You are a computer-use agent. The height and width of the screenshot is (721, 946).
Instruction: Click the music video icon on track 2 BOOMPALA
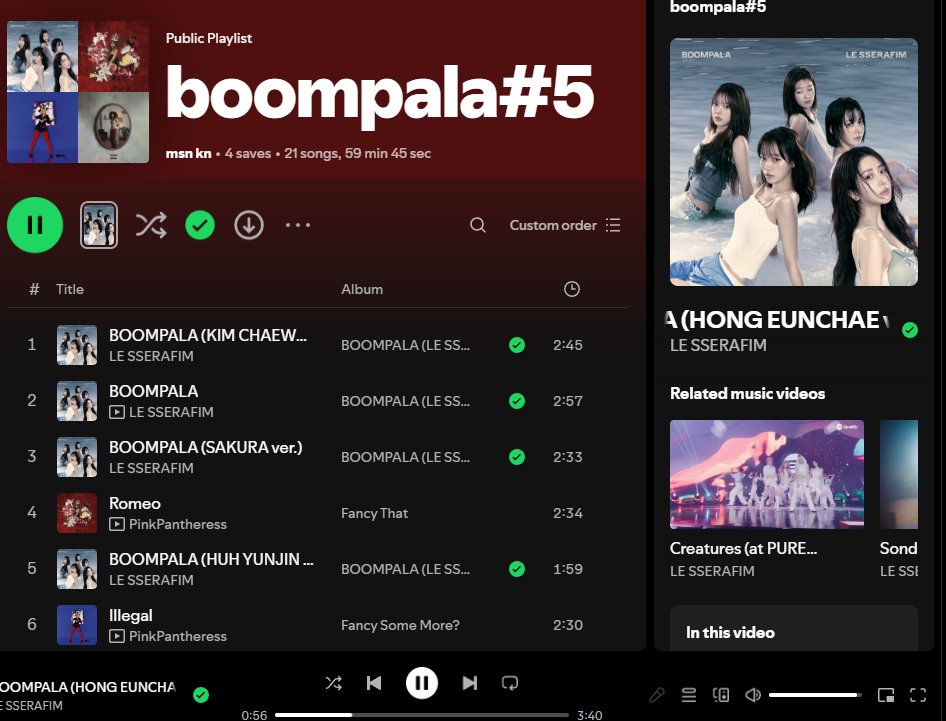click(117, 412)
